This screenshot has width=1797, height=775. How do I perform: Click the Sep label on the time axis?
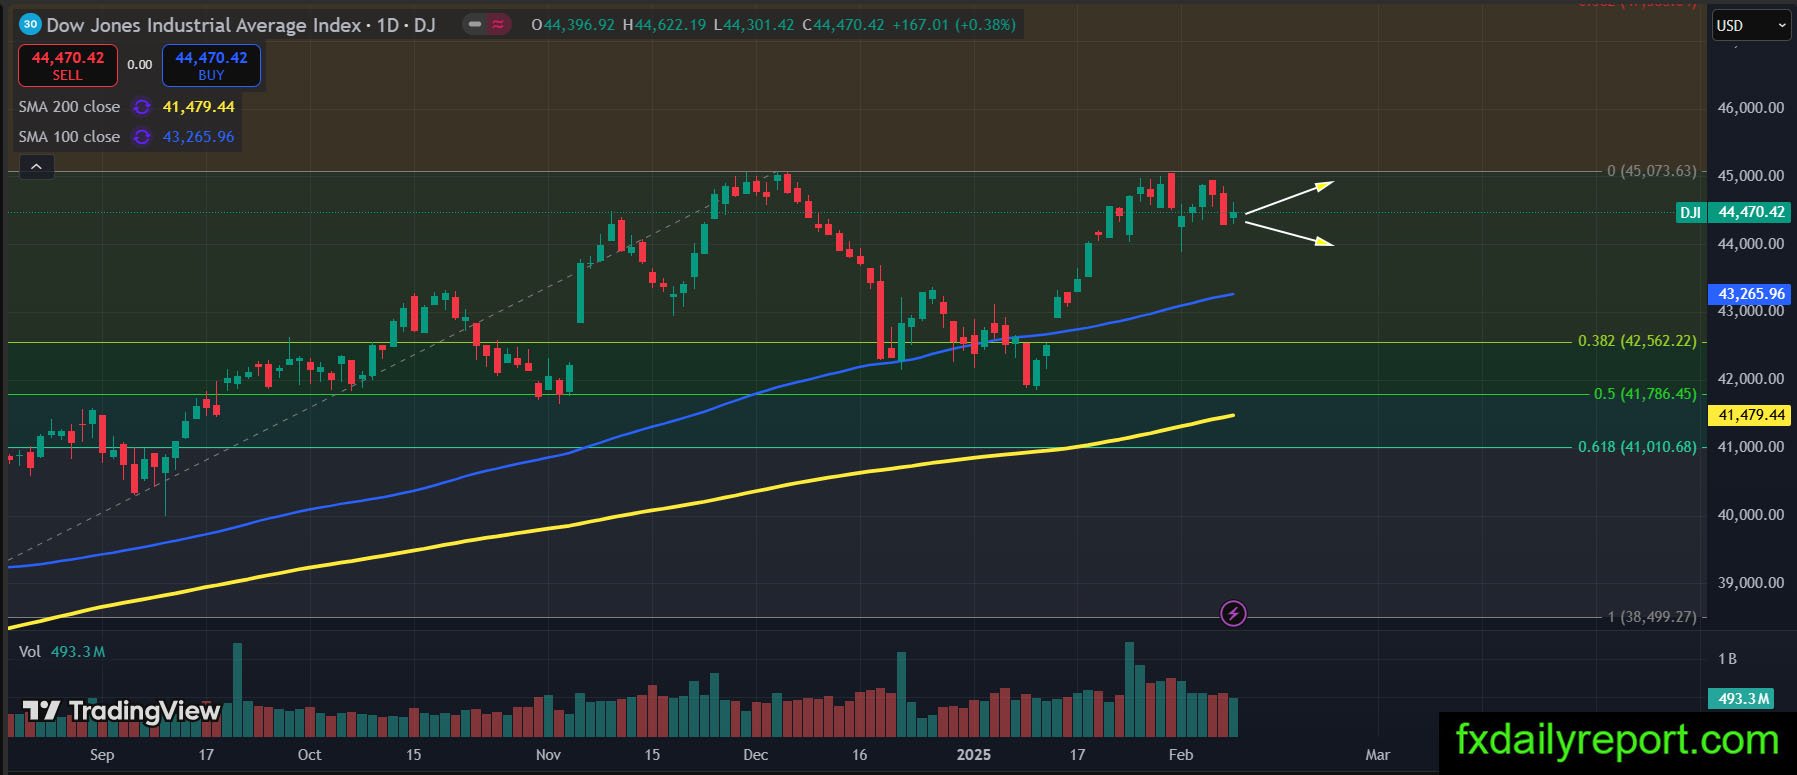102,755
